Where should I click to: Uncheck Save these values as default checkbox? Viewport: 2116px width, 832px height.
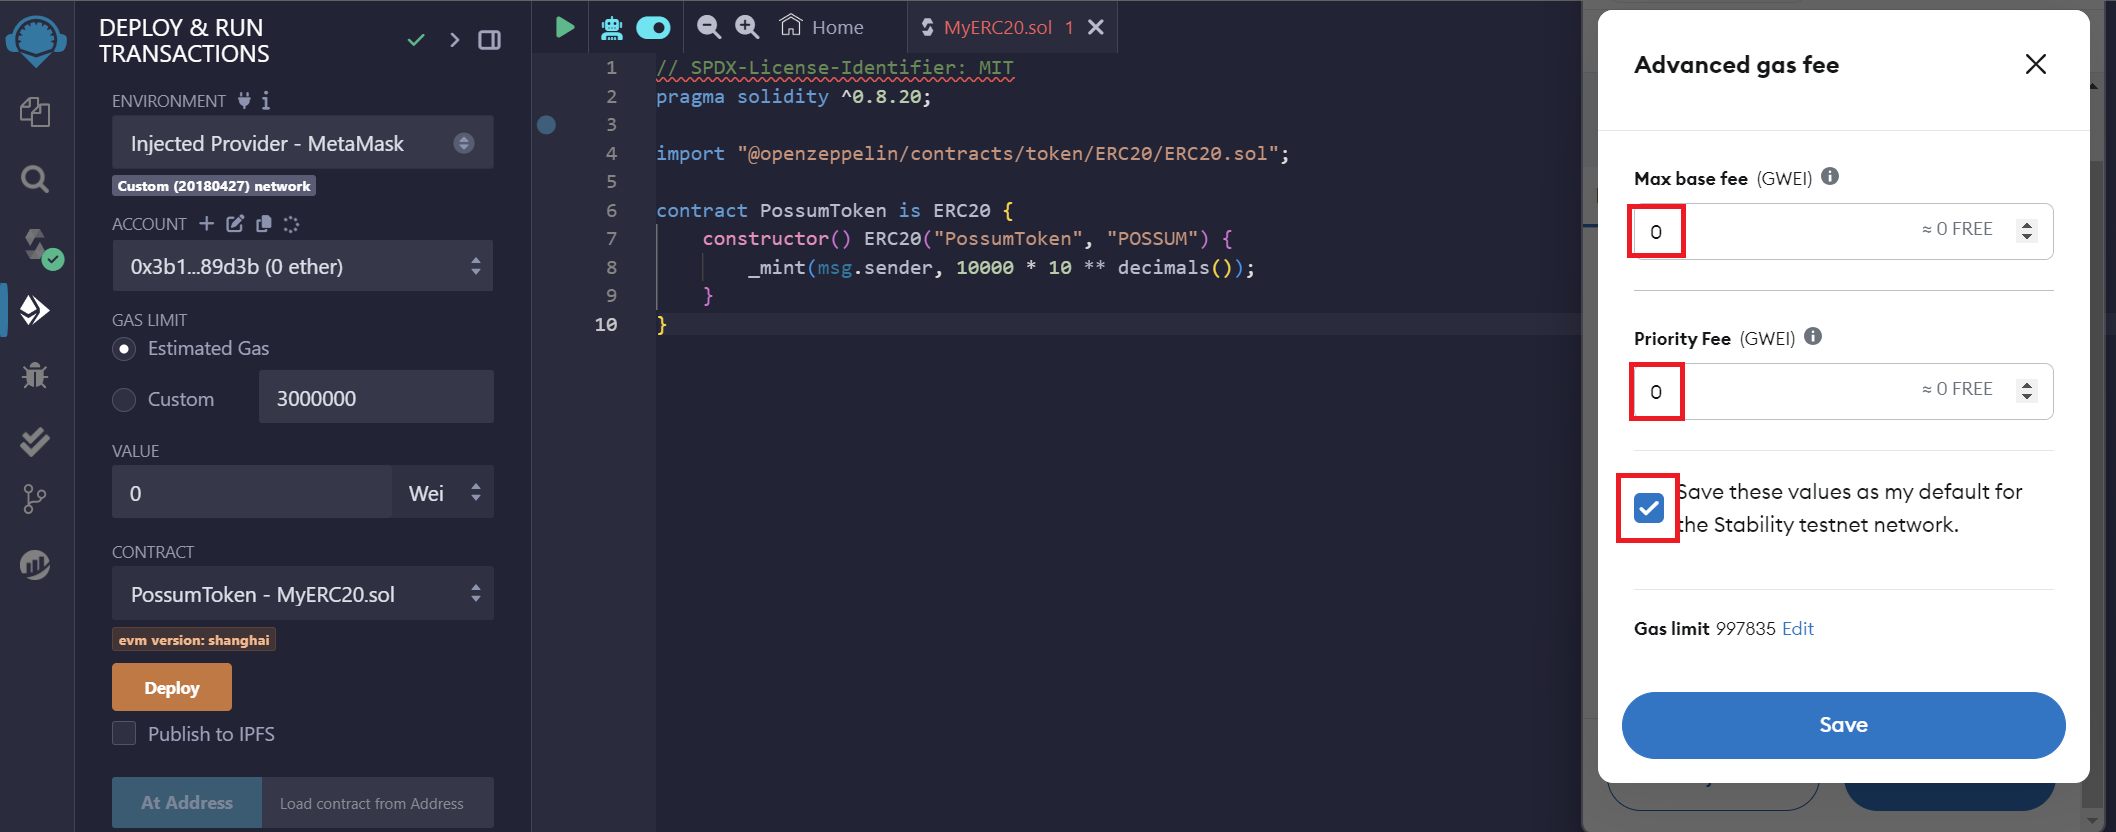[1648, 508]
